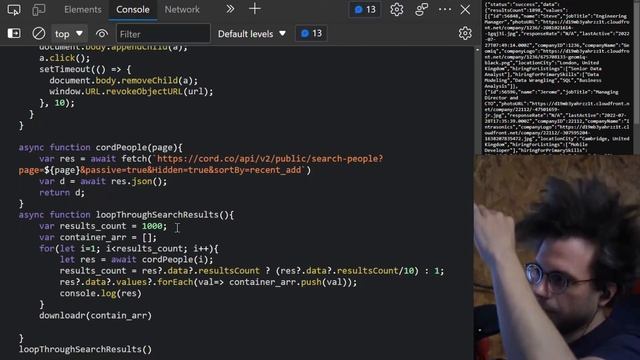Image resolution: width=640 pixels, height=360 pixels.
Task: Select the Console tab
Action: pos(133,9)
